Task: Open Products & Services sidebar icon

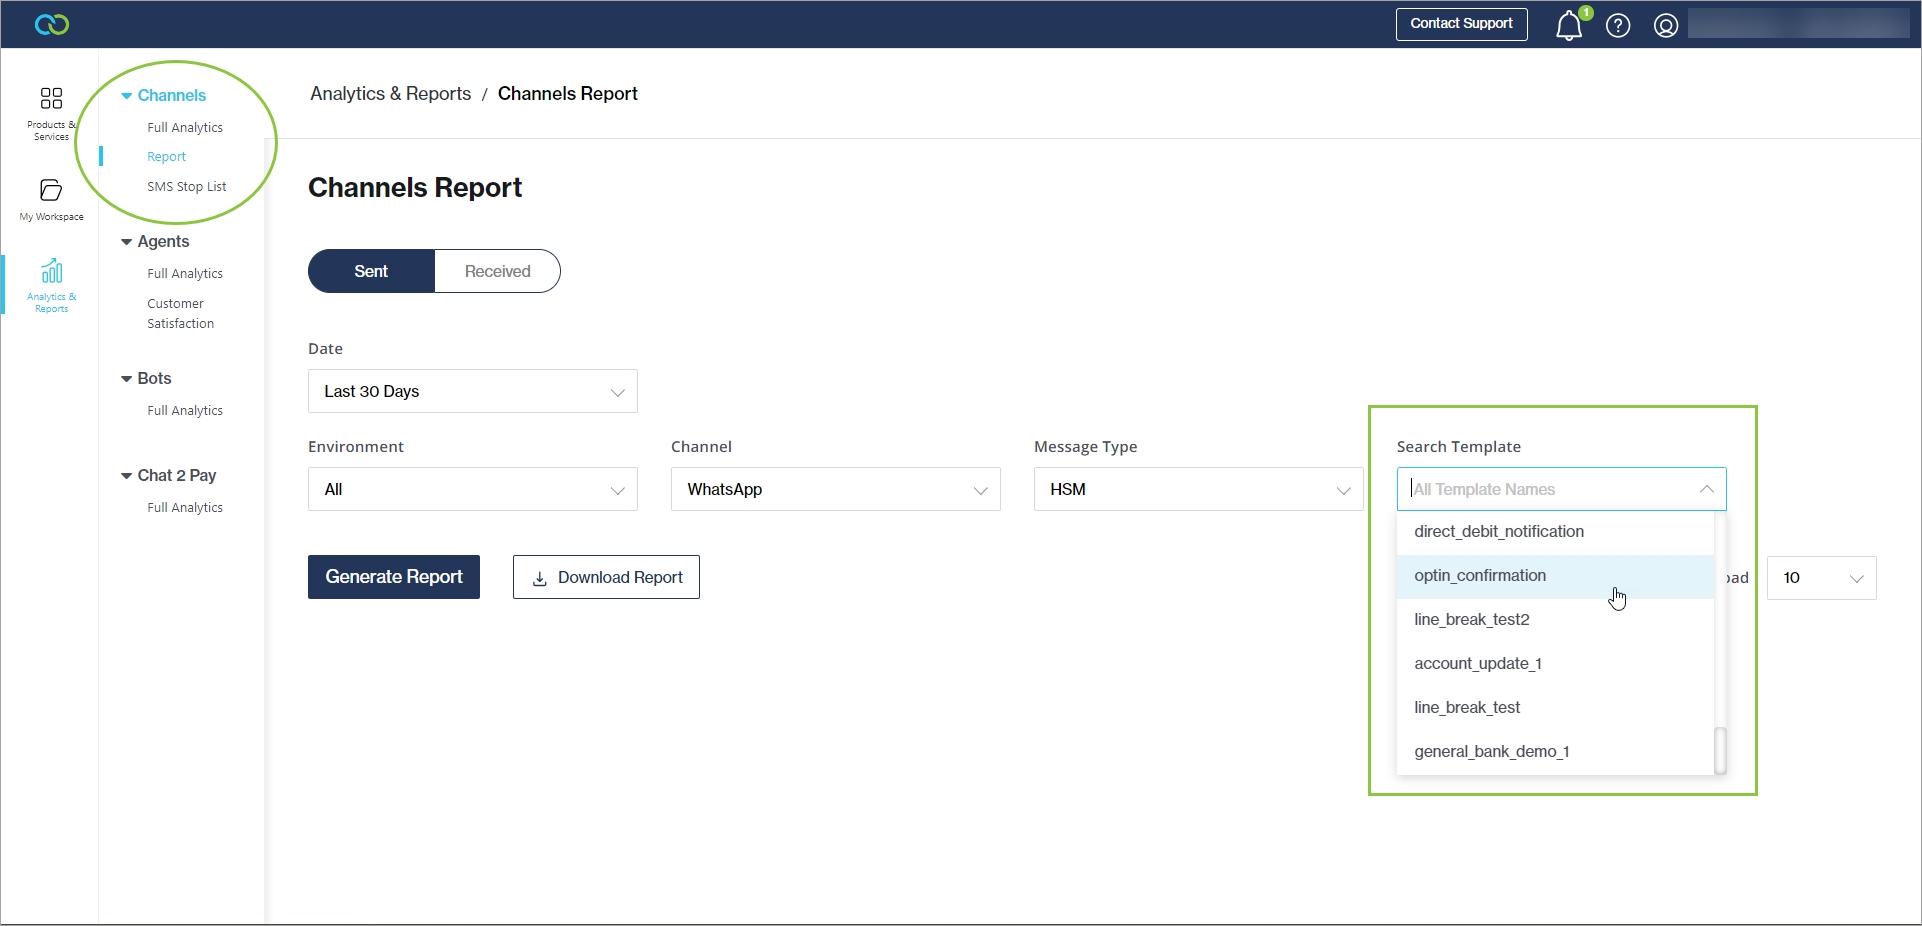Action: (x=51, y=111)
